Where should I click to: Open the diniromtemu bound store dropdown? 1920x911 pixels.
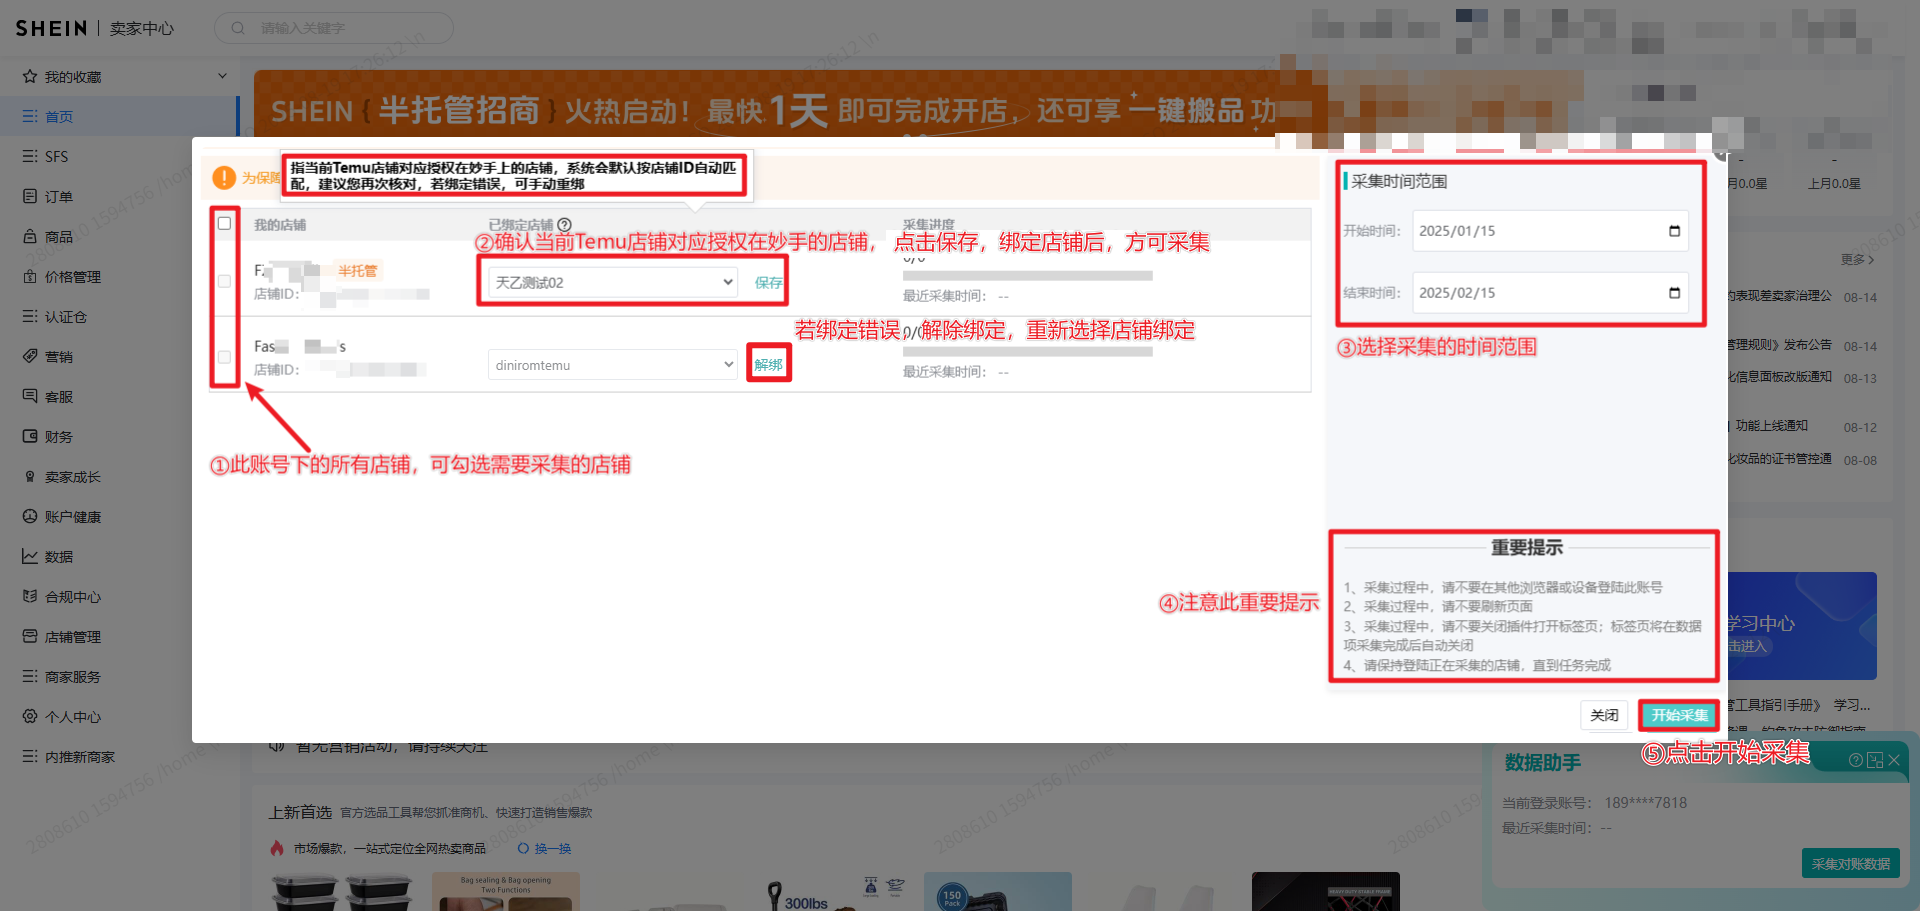(613, 365)
